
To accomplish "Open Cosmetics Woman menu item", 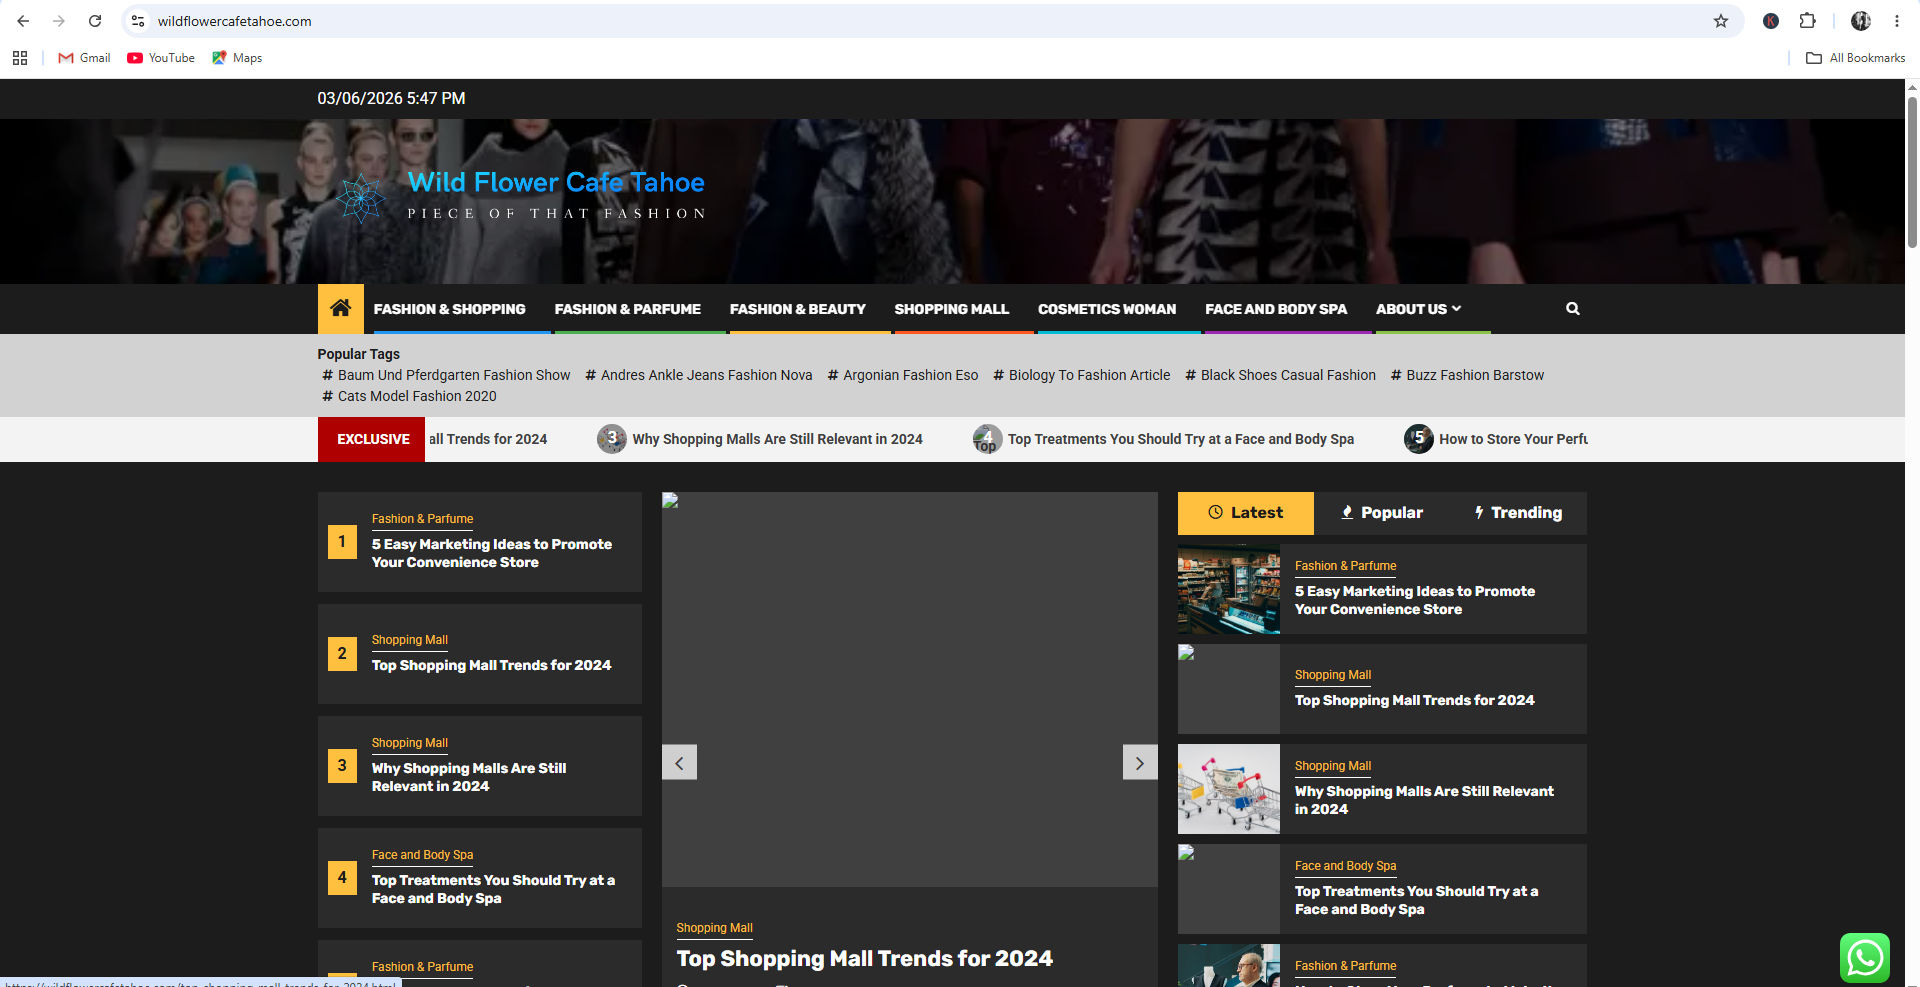I will coord(1107,309).
